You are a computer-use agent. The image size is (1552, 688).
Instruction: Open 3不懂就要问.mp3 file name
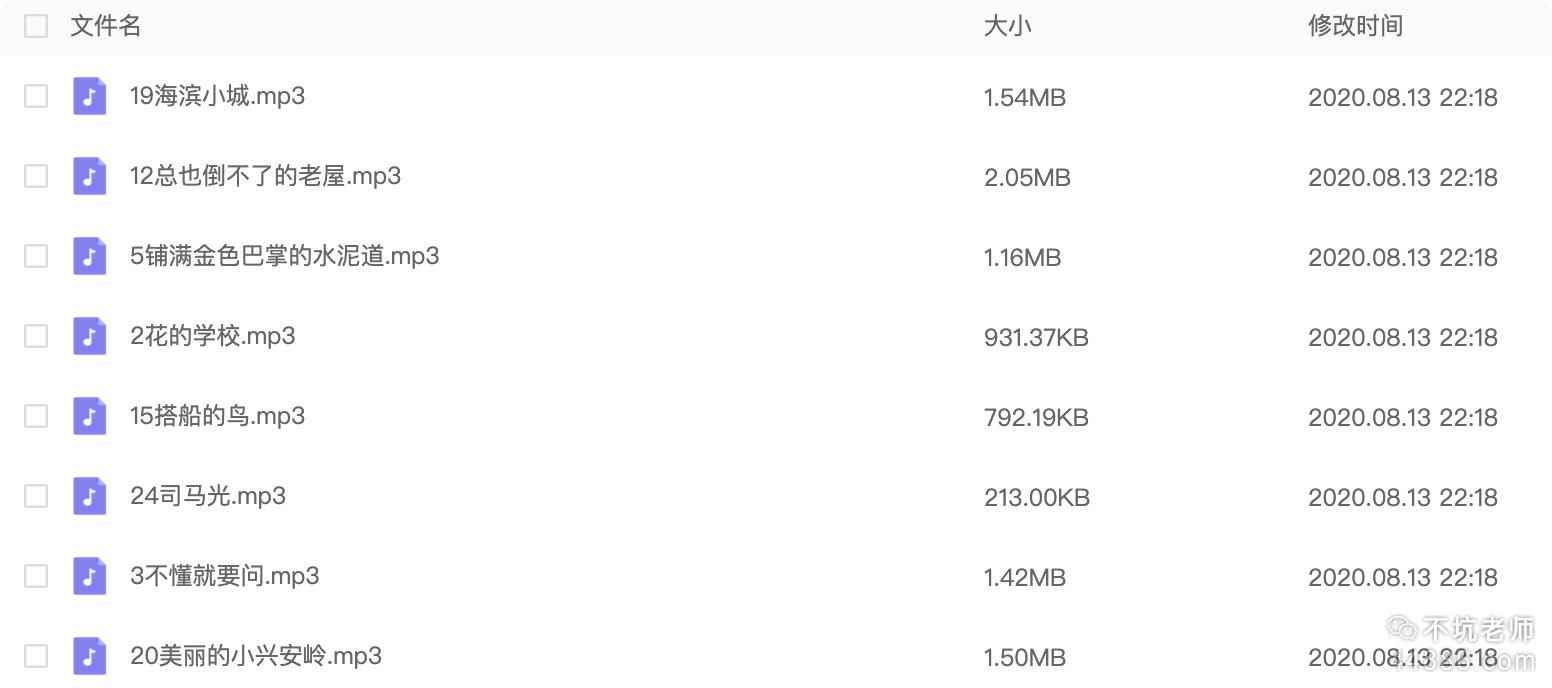click(x=224, y=576)
